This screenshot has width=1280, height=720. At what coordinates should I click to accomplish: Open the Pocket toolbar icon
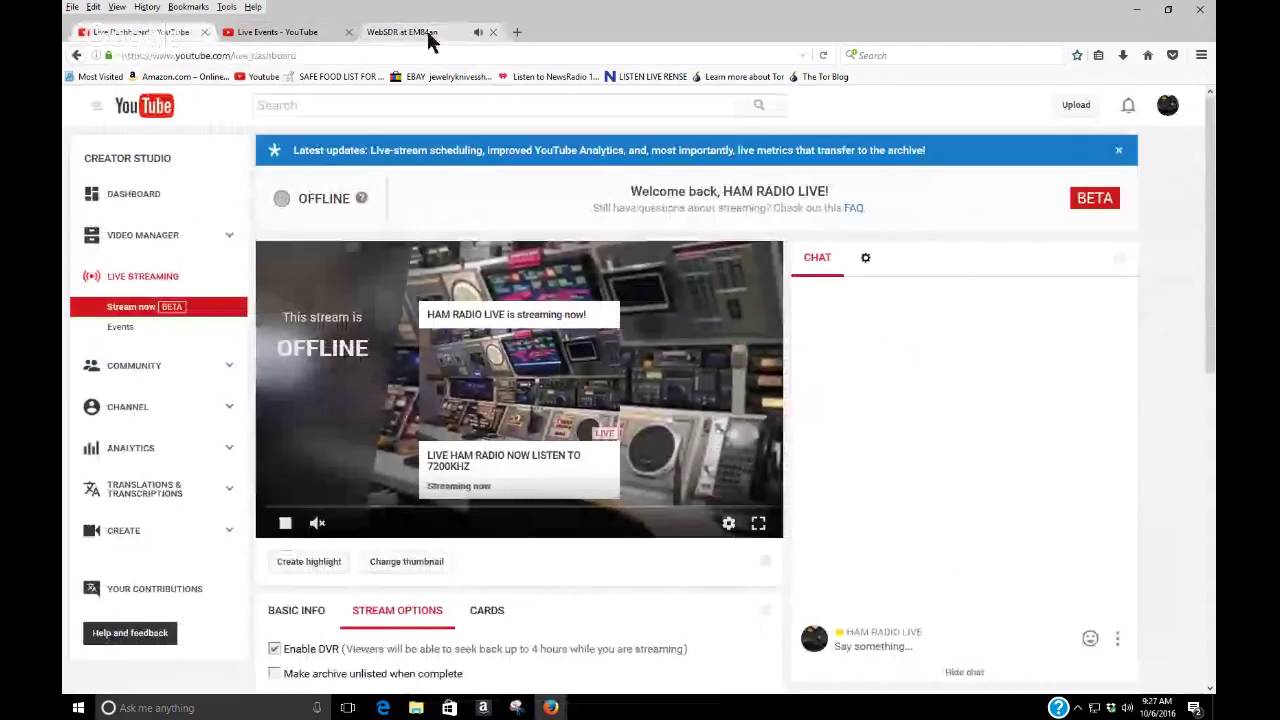1173,55
